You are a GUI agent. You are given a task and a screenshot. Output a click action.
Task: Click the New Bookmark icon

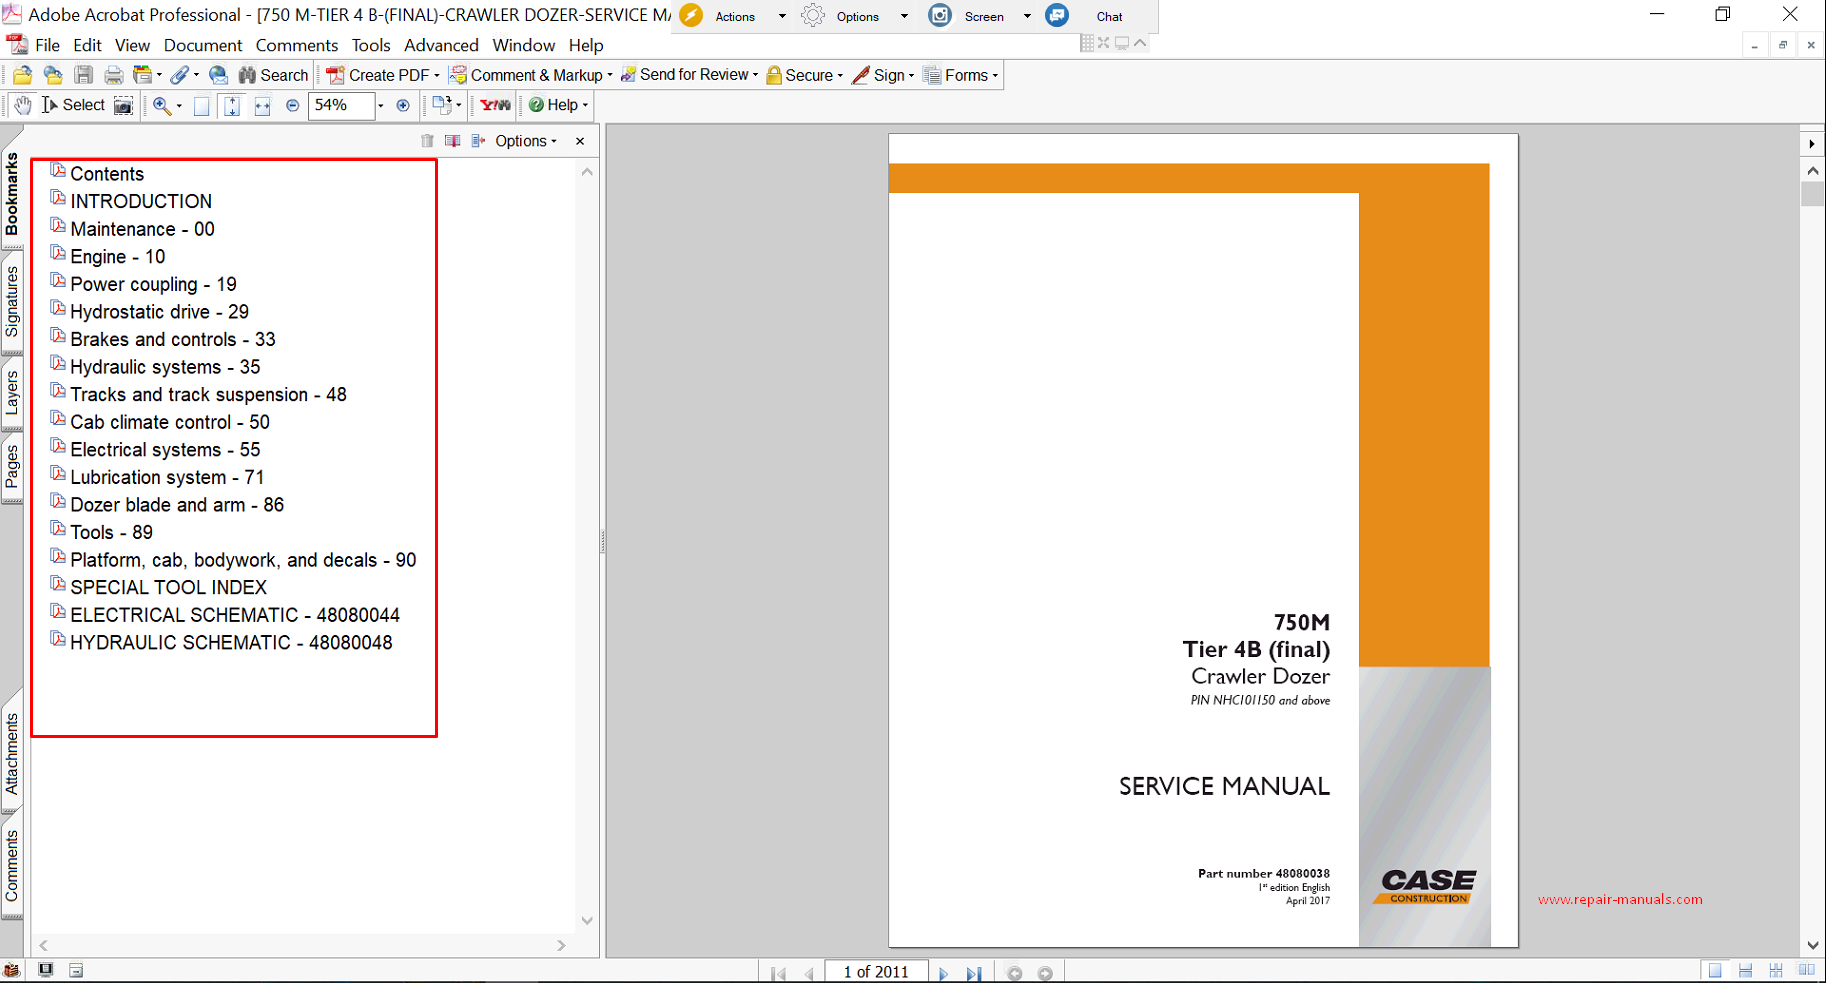tap(452, 141)
